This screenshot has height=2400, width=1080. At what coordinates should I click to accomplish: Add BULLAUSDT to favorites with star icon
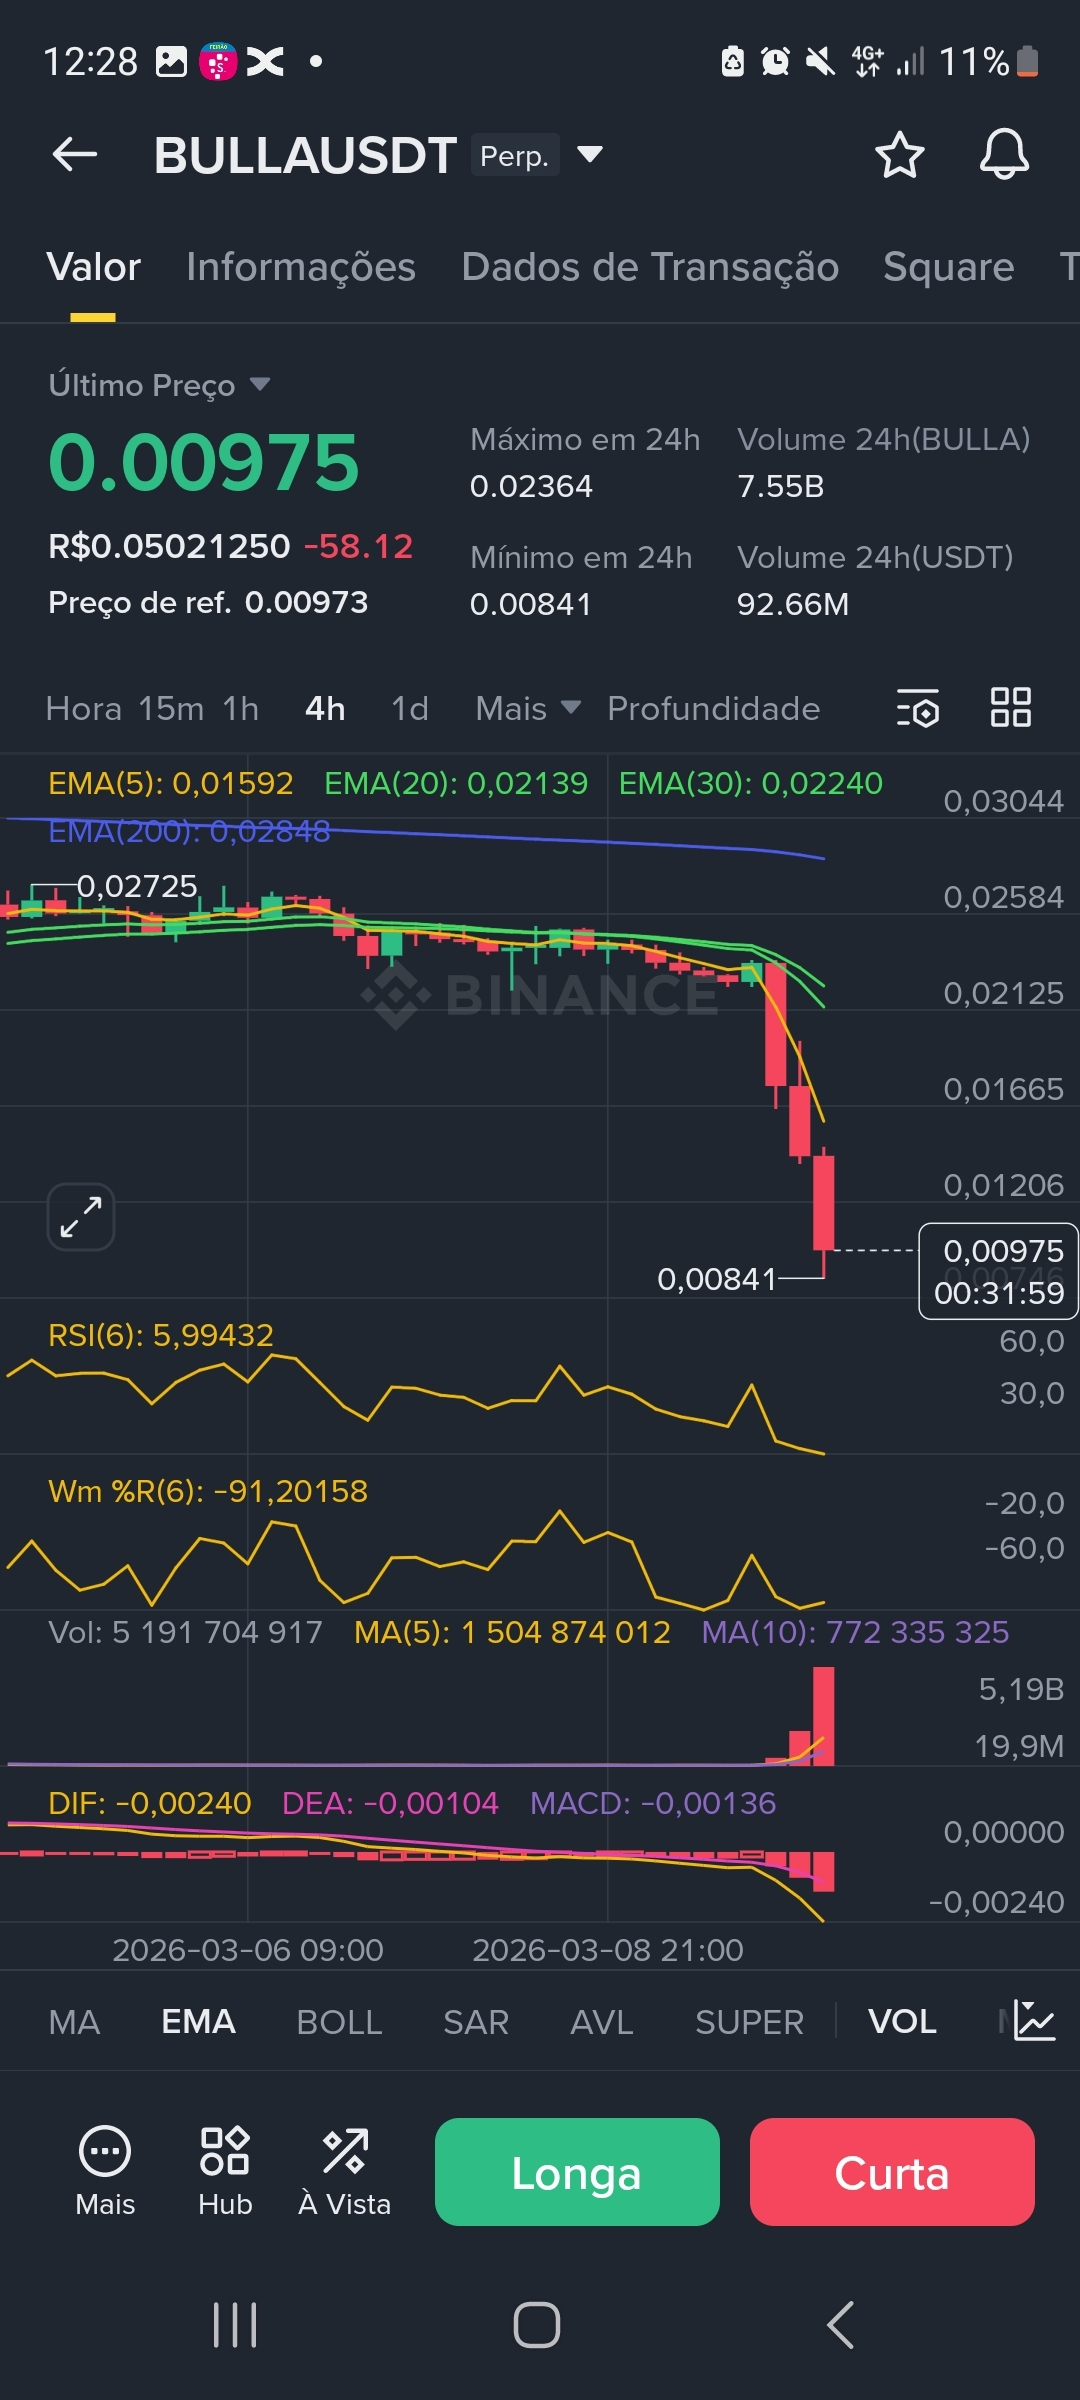click(899, 155)
